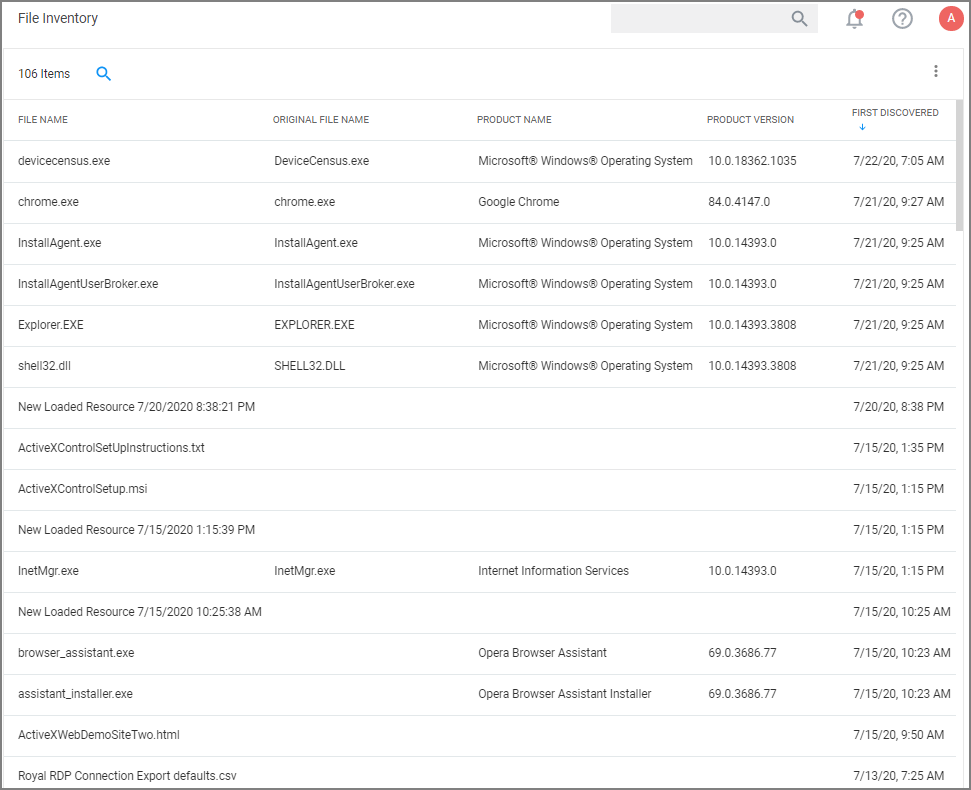Click the user profile avatar A
Screen dimensions: 971x790
pos(951,18)
